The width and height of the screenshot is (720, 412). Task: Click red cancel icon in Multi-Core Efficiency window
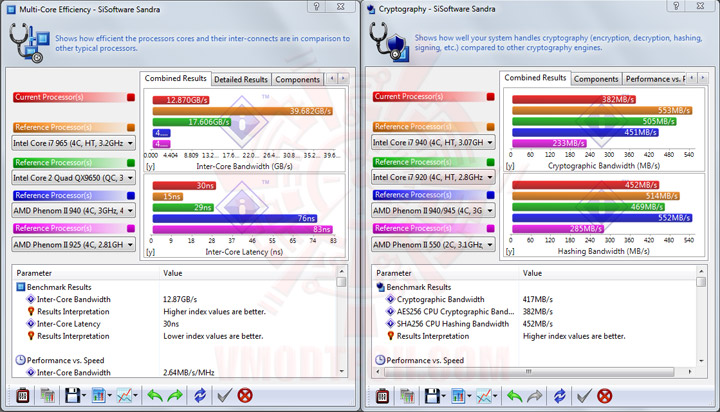tap(245, 395)
